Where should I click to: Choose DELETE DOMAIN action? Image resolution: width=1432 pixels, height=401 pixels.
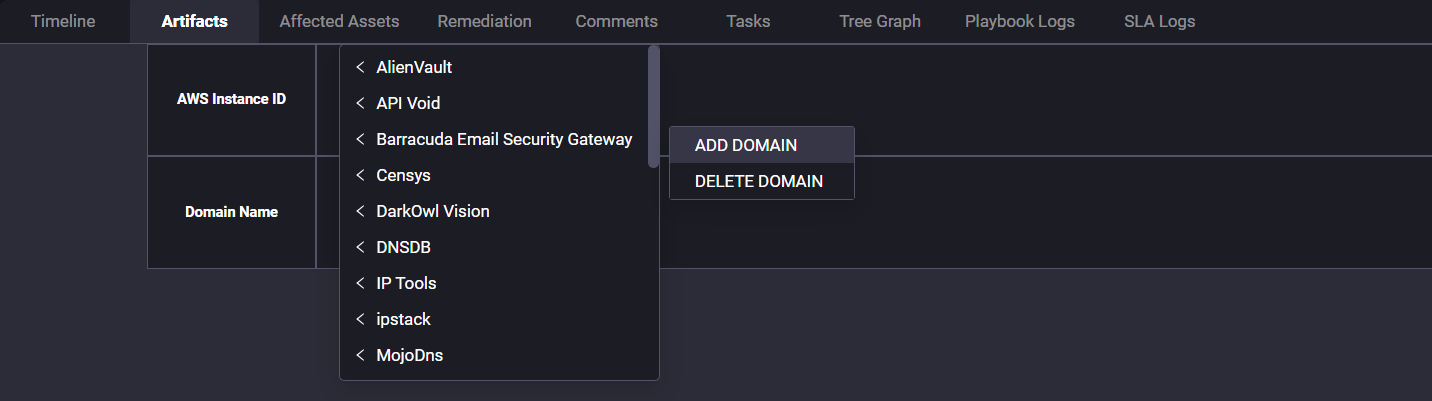[x=762, y=181]
